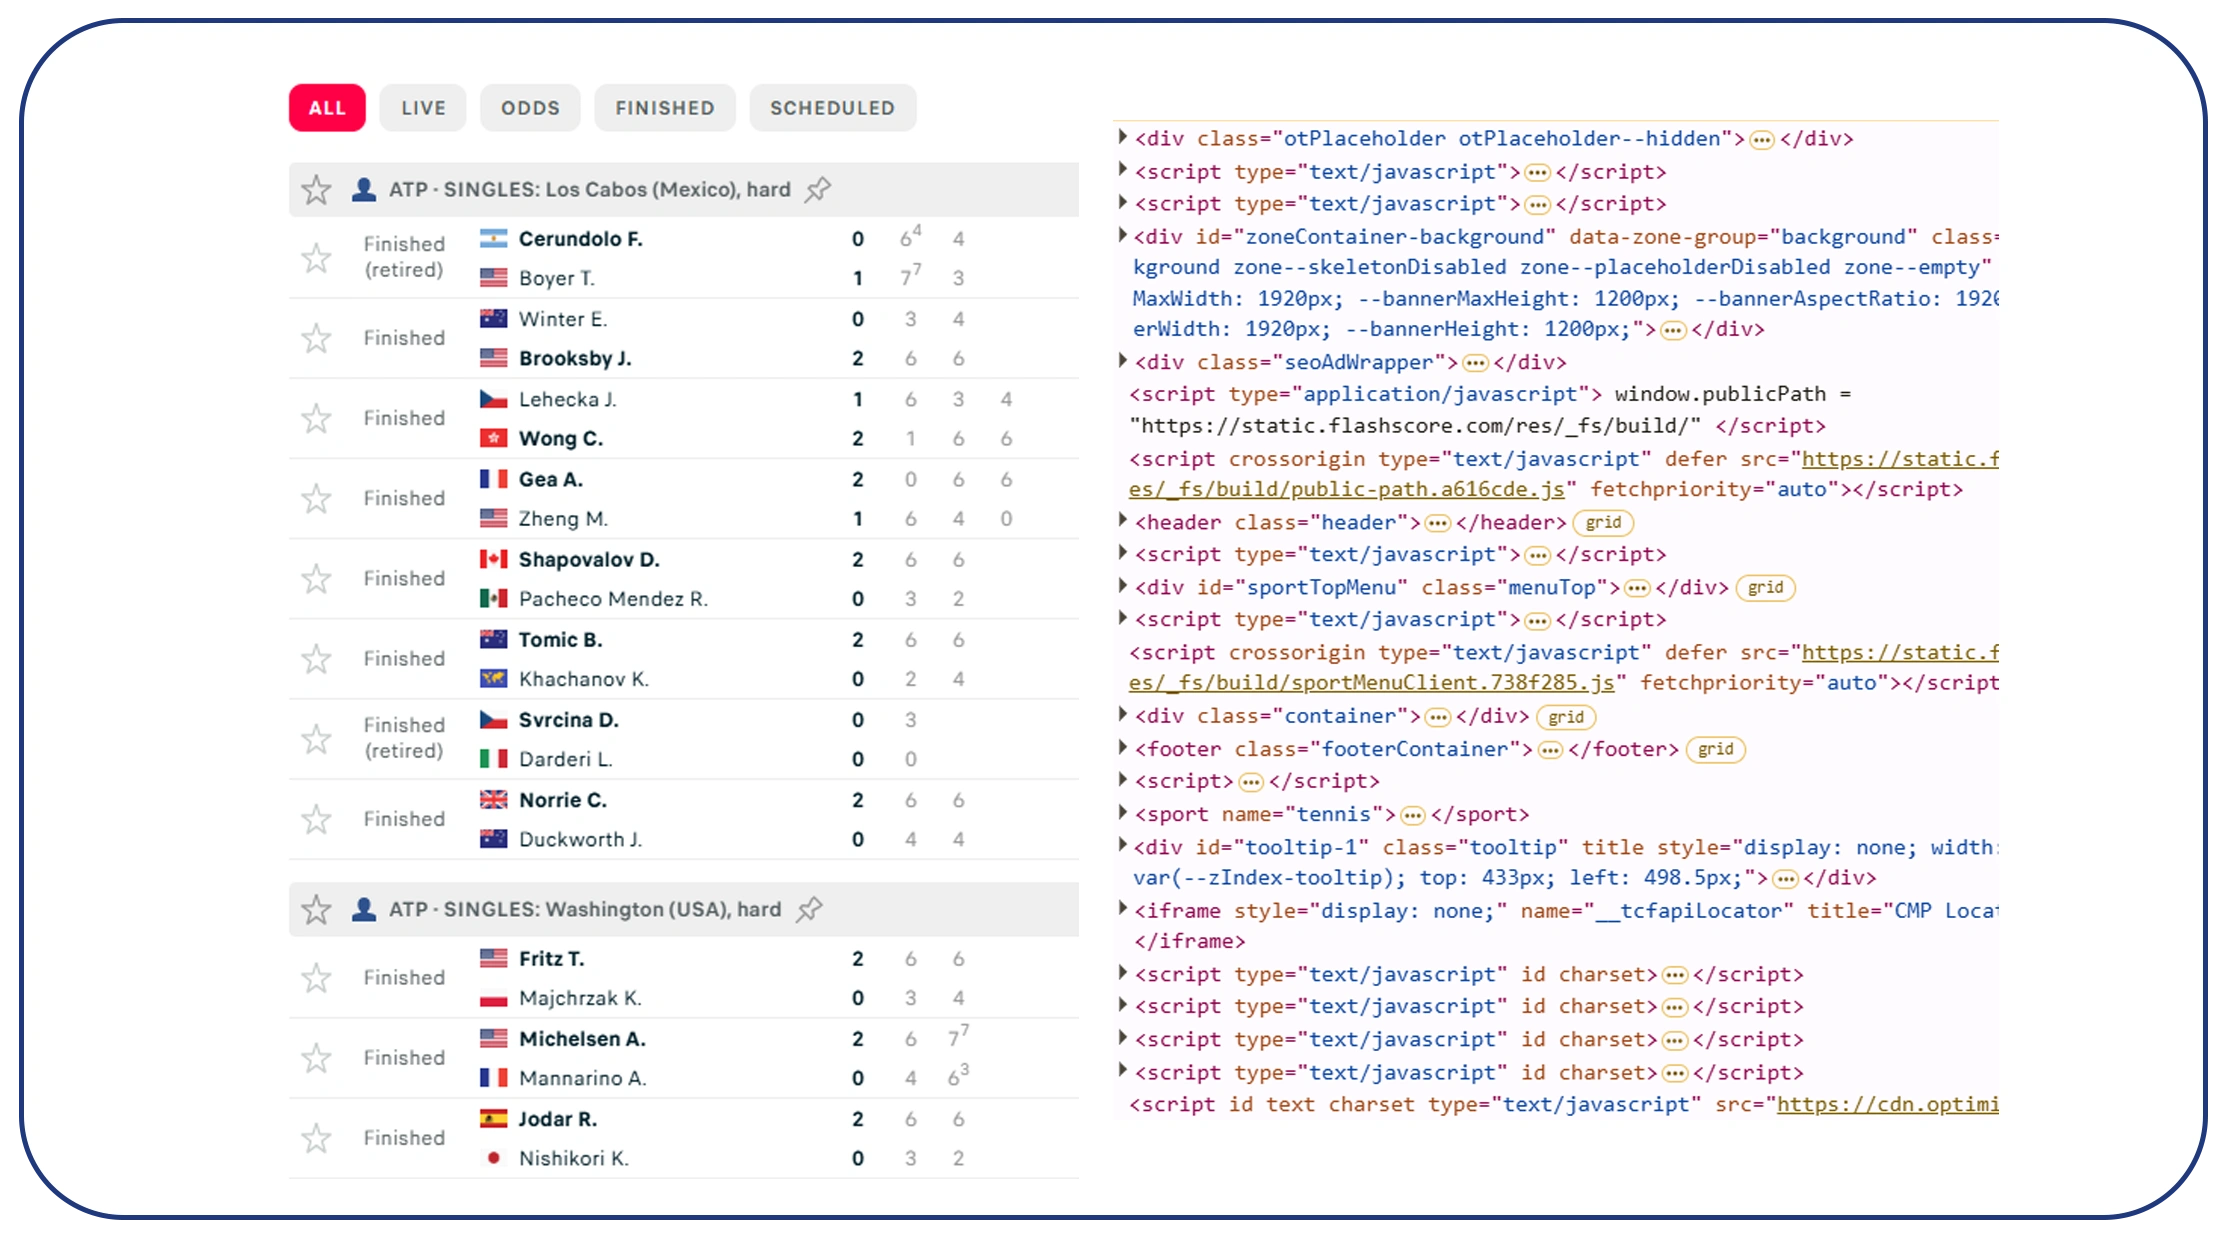
Task: Select Mannarino A. player name
Action: (x=583, y=1078)
